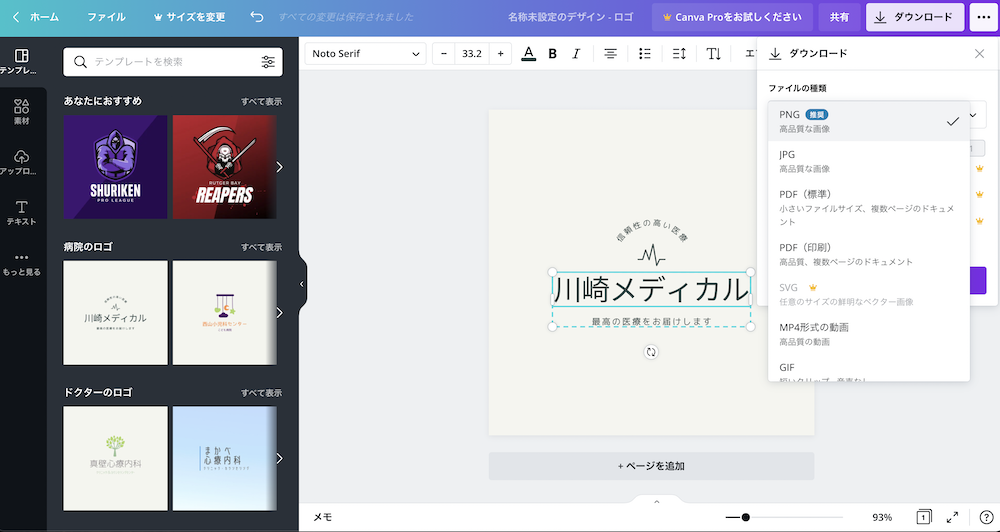Open the page grid view icon

[924, 517]
